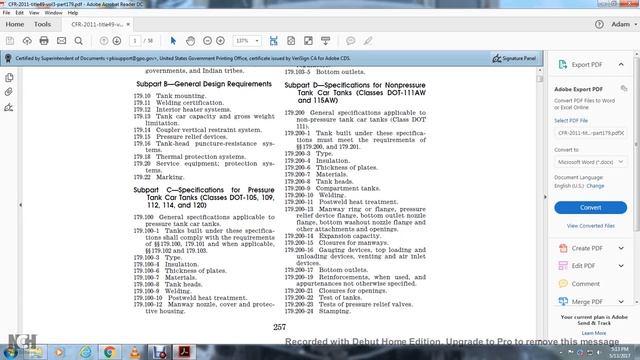640x360 pixels.
Task: Click Change document language link
Action: [595, 186]
